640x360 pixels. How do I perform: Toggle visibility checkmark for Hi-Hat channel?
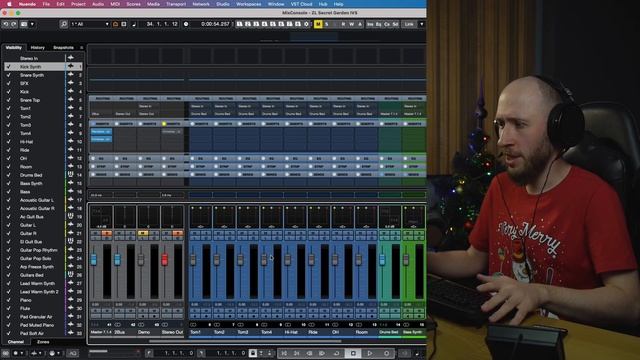coord(9,142)
